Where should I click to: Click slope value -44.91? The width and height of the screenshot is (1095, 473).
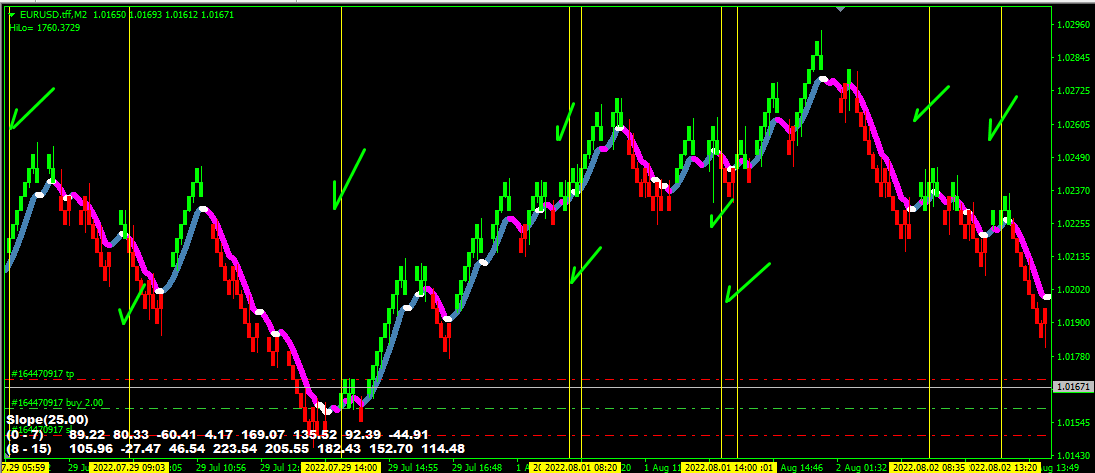tap(409, 435)
